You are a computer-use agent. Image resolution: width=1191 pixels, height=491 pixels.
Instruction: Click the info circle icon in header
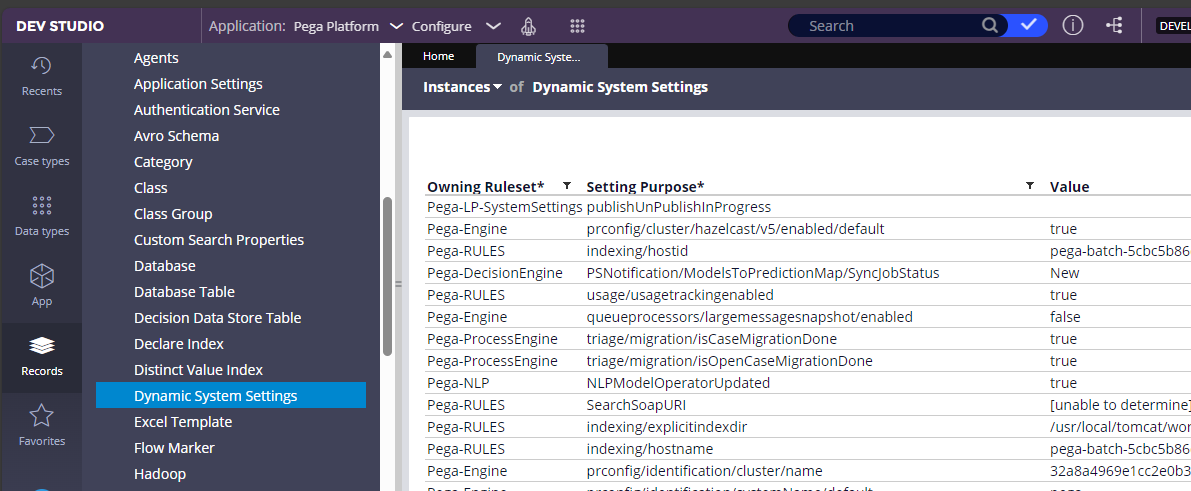[1073, 25]
